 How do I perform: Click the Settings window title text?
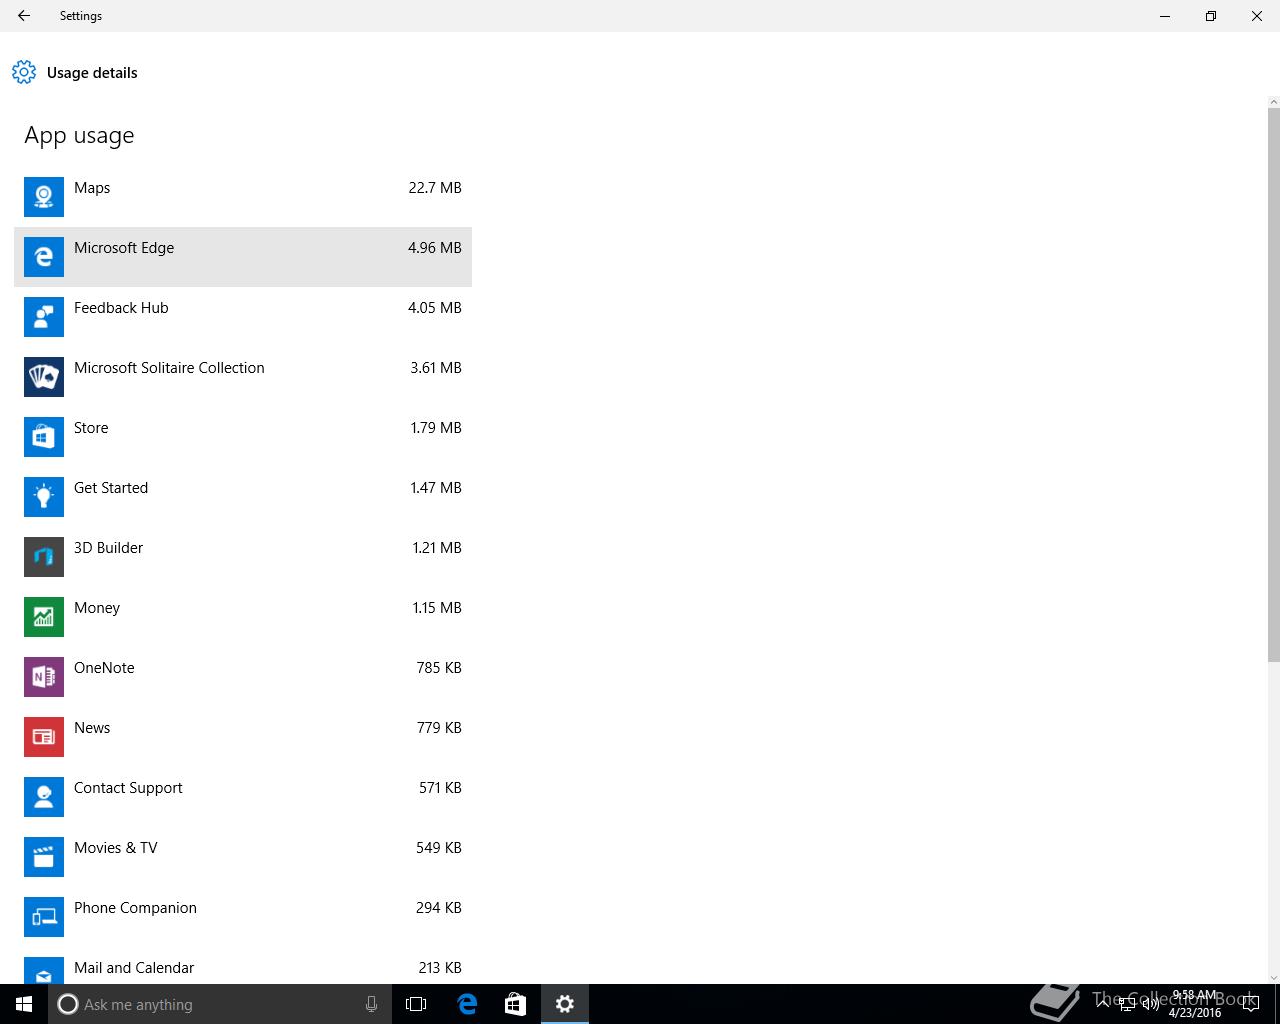coord(81,16)
